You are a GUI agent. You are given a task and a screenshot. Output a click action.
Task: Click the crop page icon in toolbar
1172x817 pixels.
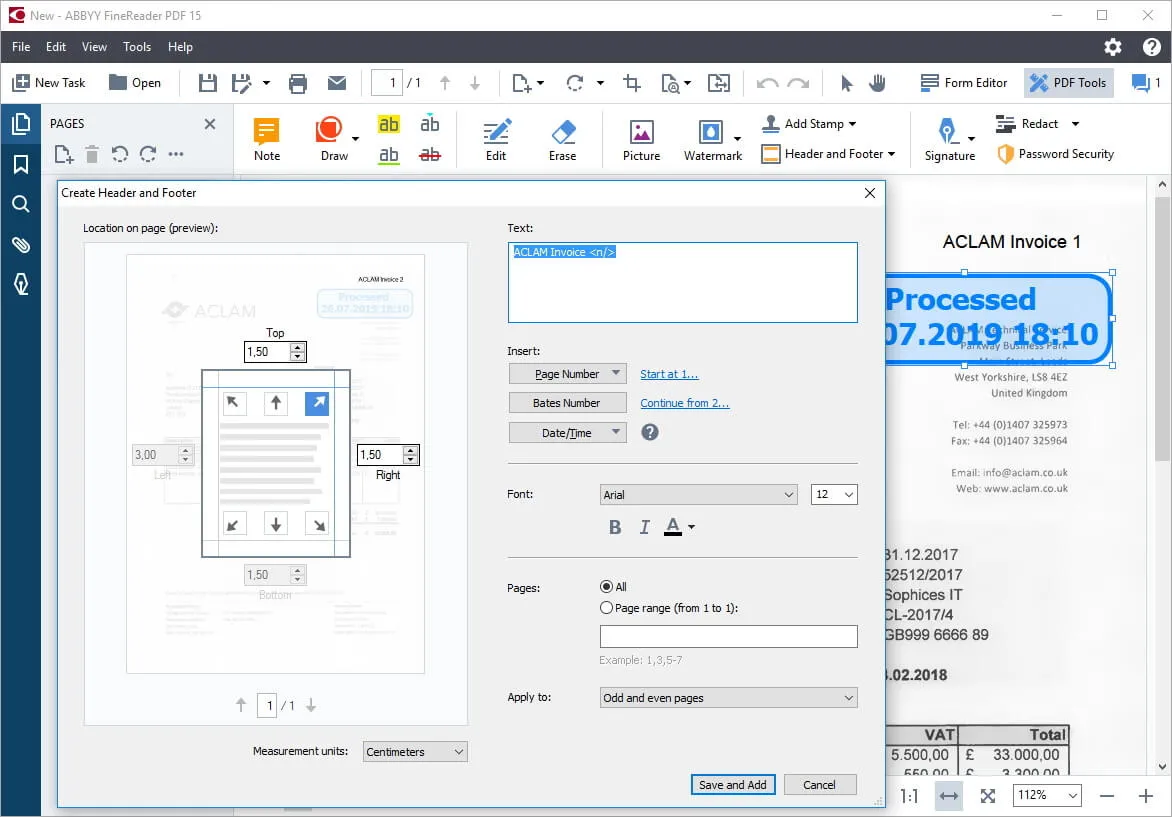pyautogui.click(x=632, y=83)
